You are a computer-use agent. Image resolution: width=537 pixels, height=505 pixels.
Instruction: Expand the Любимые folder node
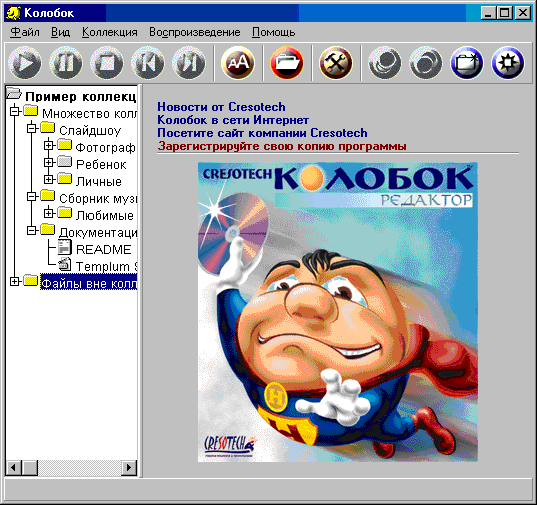click(49, 213)
